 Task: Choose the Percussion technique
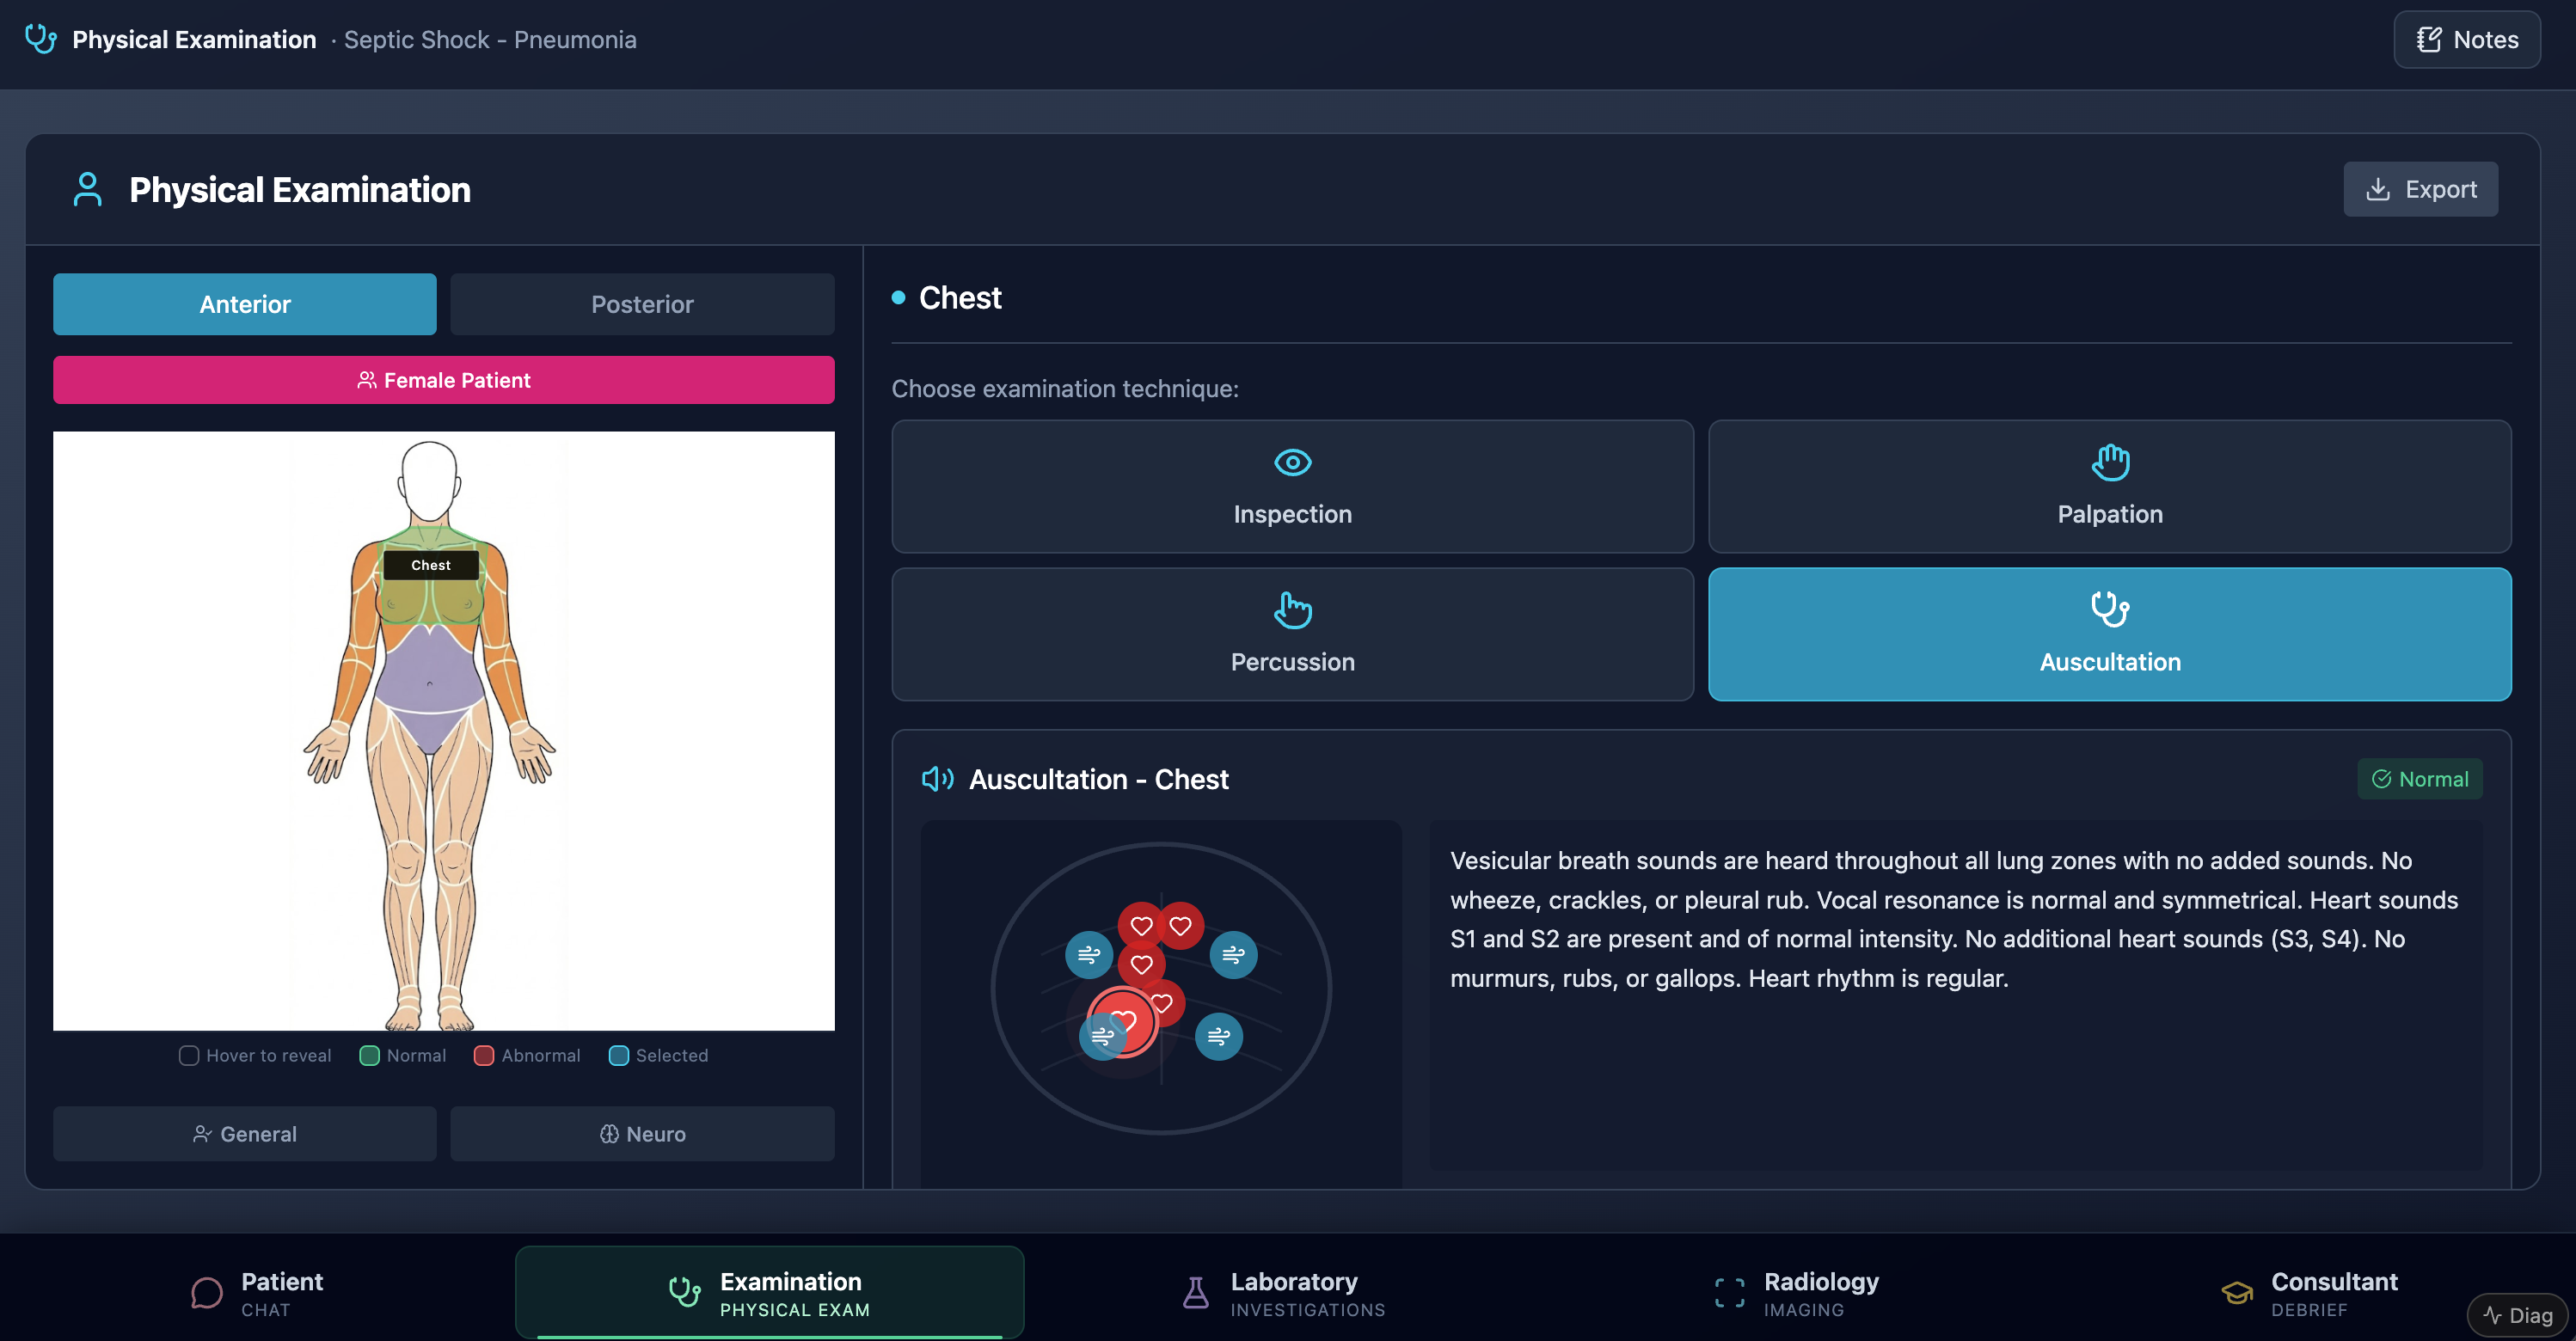[1292, 634]
